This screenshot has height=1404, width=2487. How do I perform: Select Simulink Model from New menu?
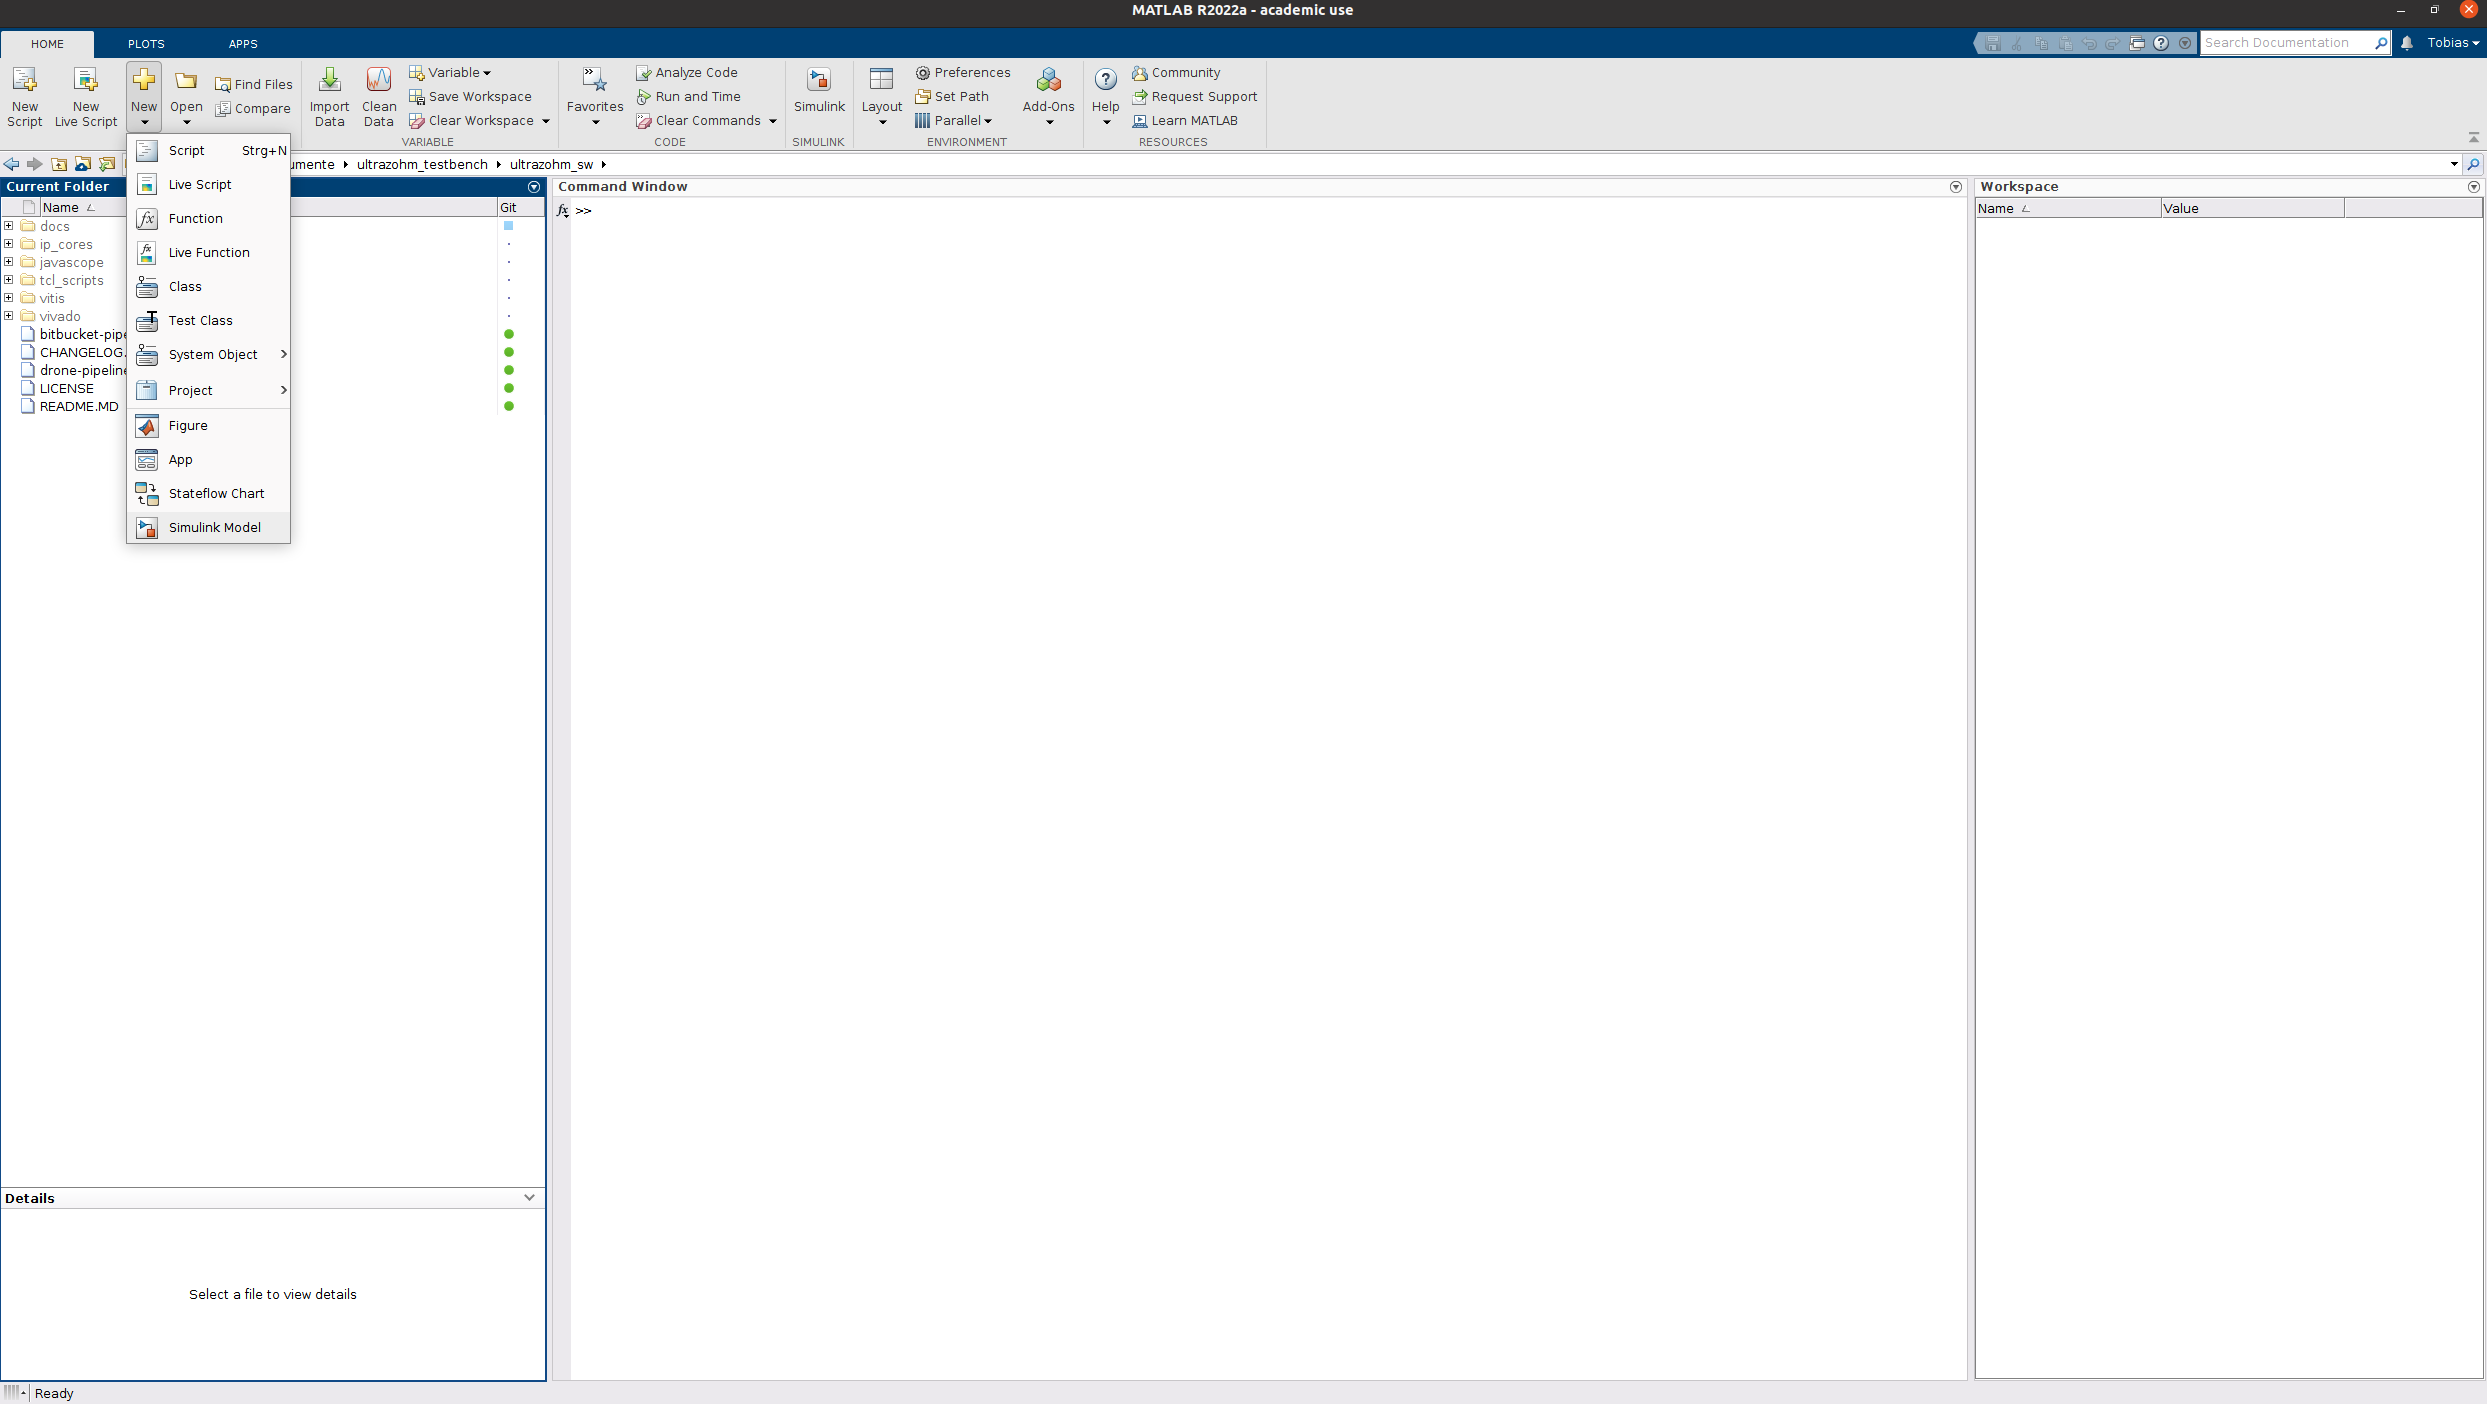pyautogui.click(x=214, y=527)
